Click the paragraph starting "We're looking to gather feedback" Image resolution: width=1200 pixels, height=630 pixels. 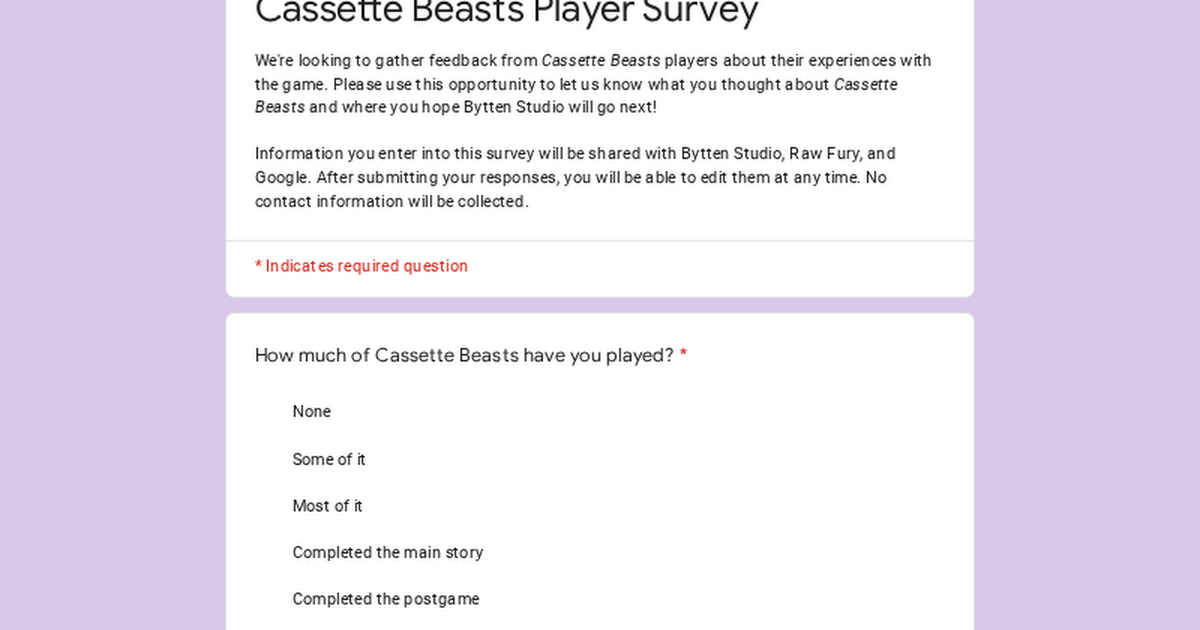(x=593, y=84)
